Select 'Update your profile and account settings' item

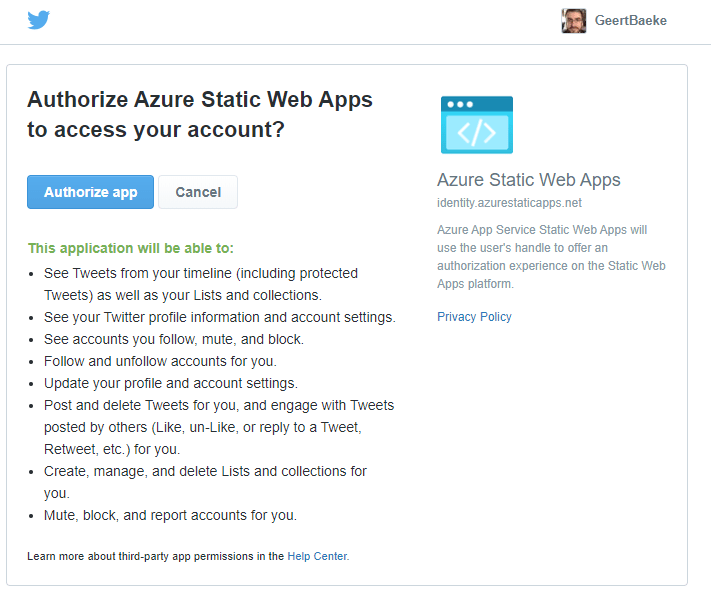tap(171, 383)
